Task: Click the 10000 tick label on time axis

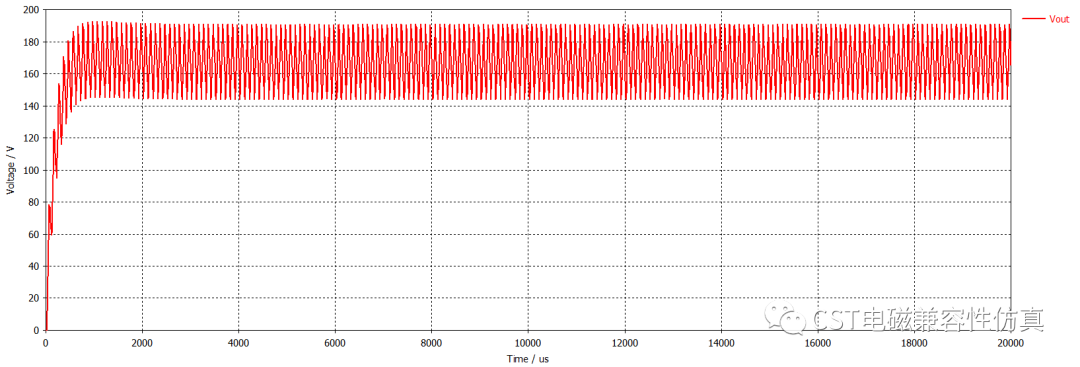Action: pyautogui.click(x=528, y=342)
